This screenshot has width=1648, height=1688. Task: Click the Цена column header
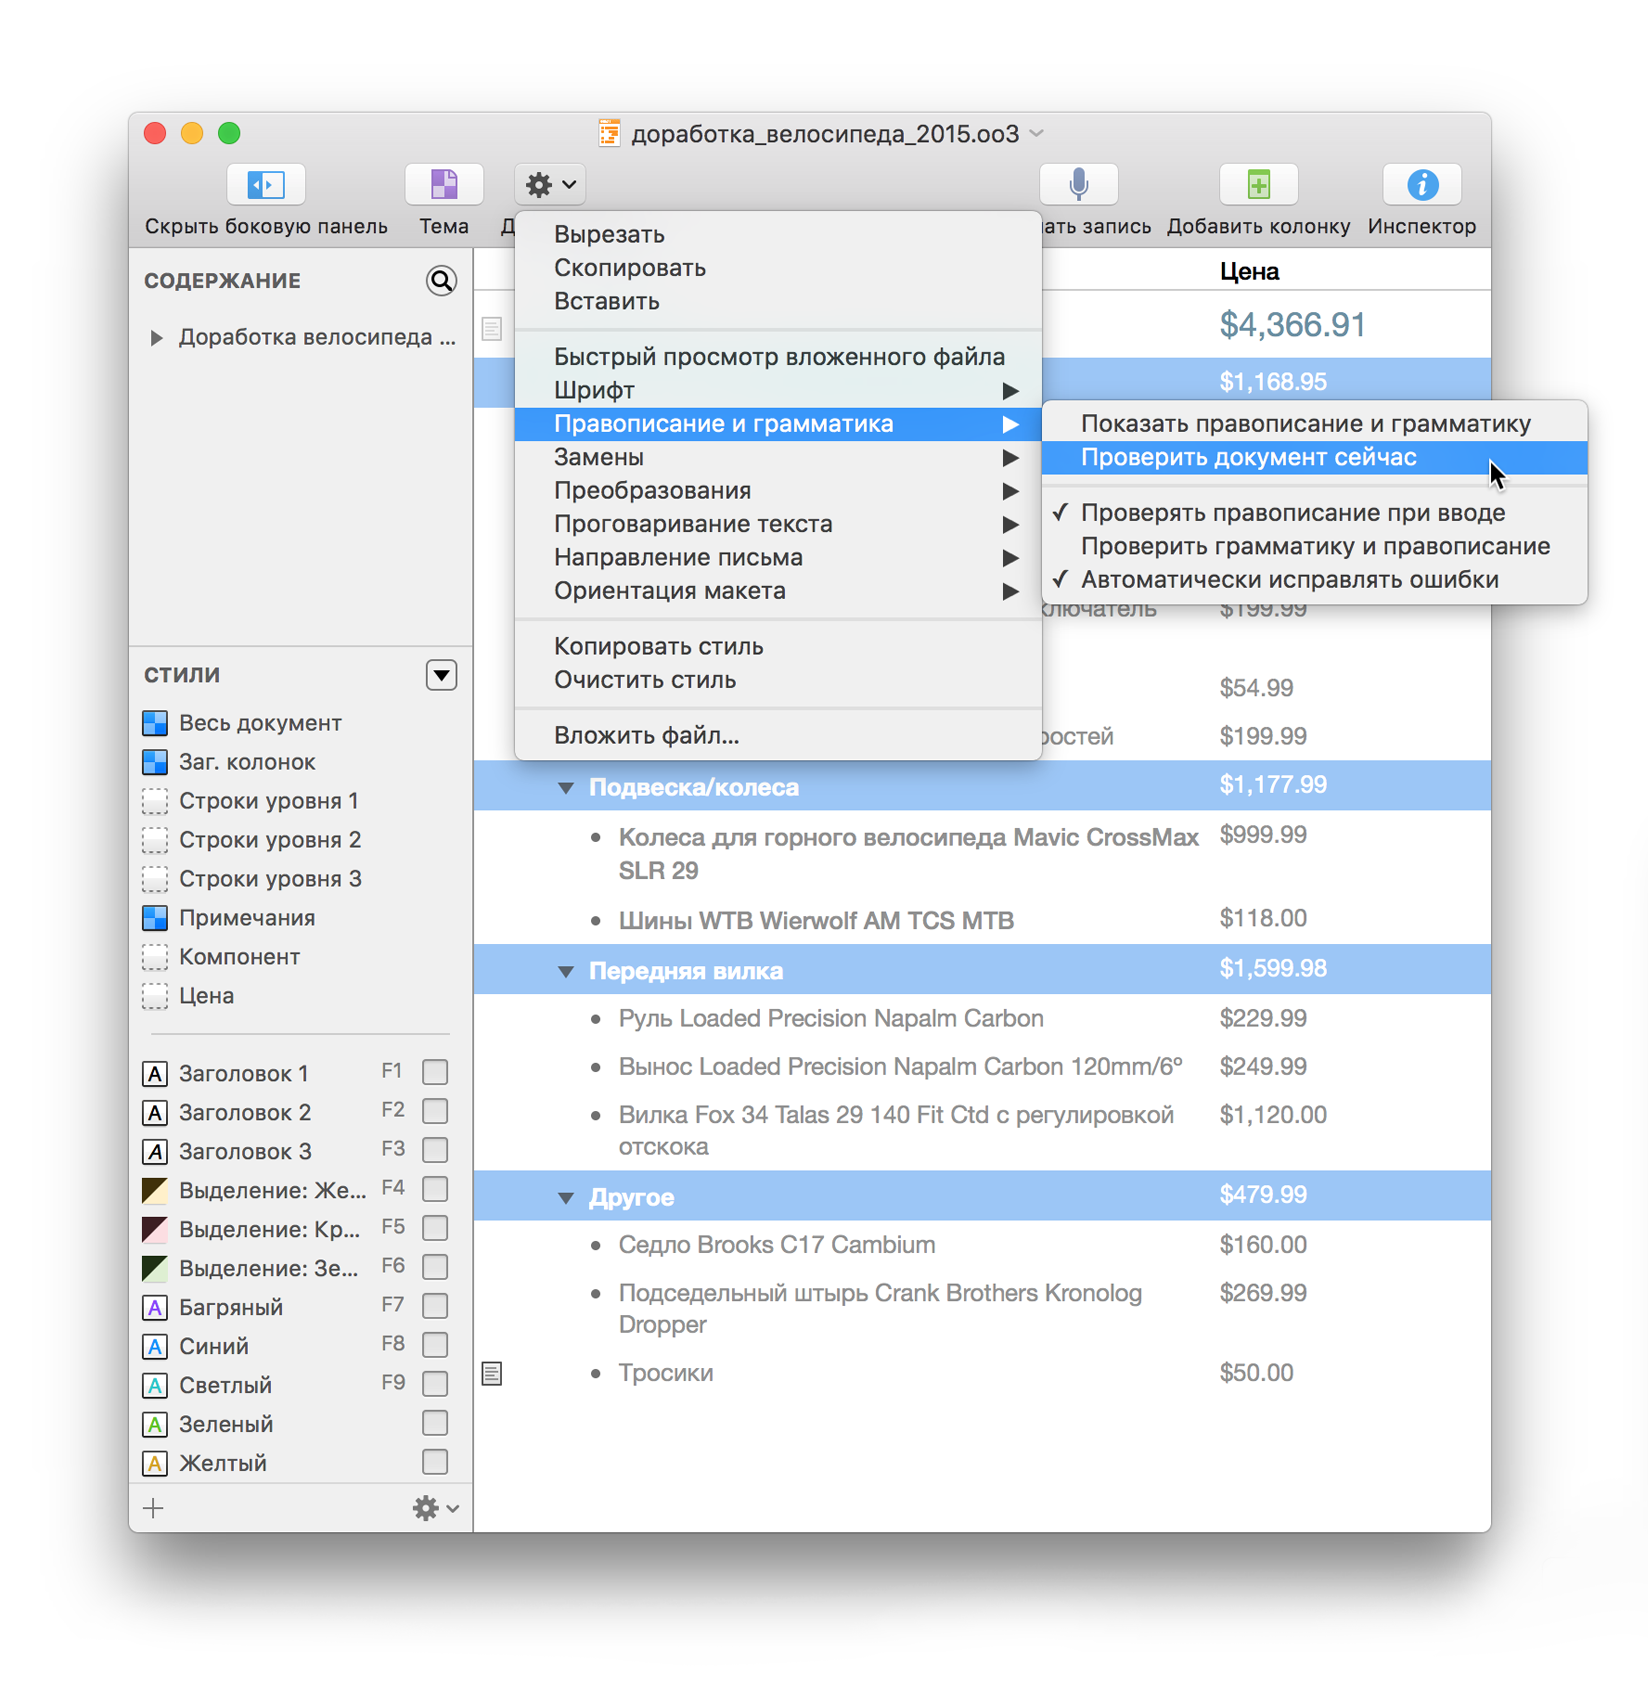tap(1249, 271)
